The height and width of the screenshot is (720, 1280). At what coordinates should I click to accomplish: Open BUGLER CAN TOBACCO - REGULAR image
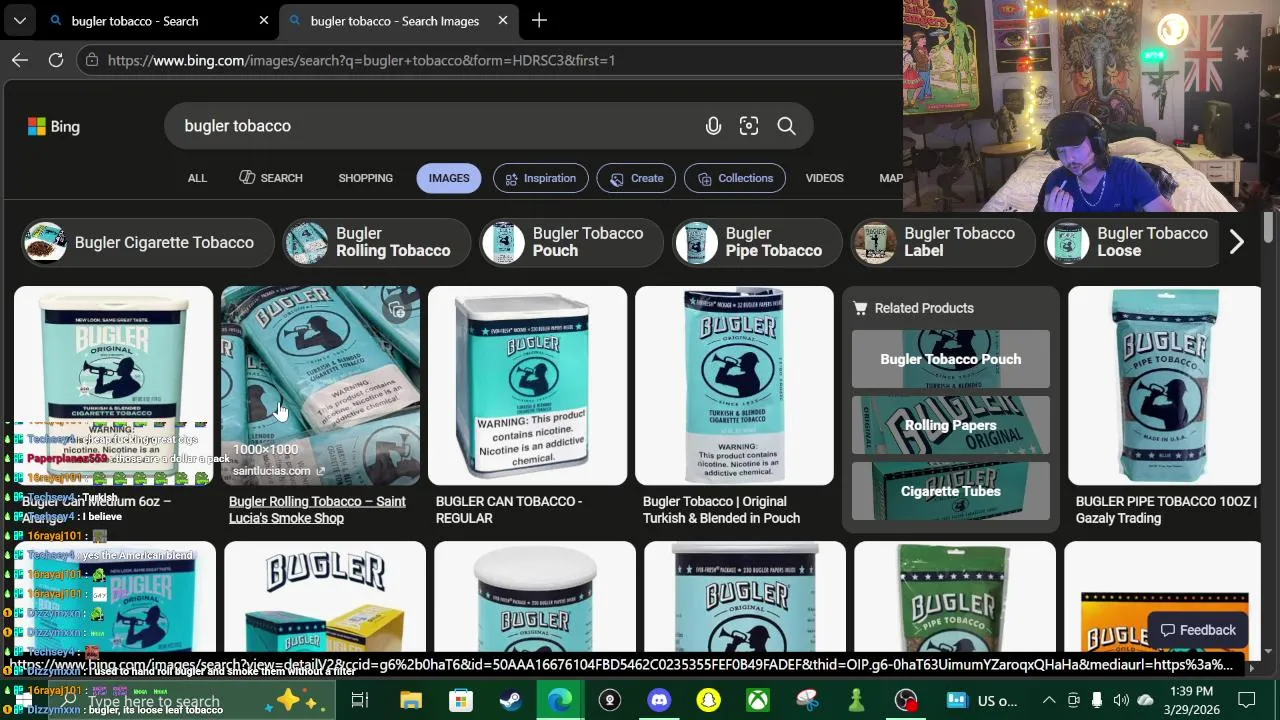tap(528, 386)
